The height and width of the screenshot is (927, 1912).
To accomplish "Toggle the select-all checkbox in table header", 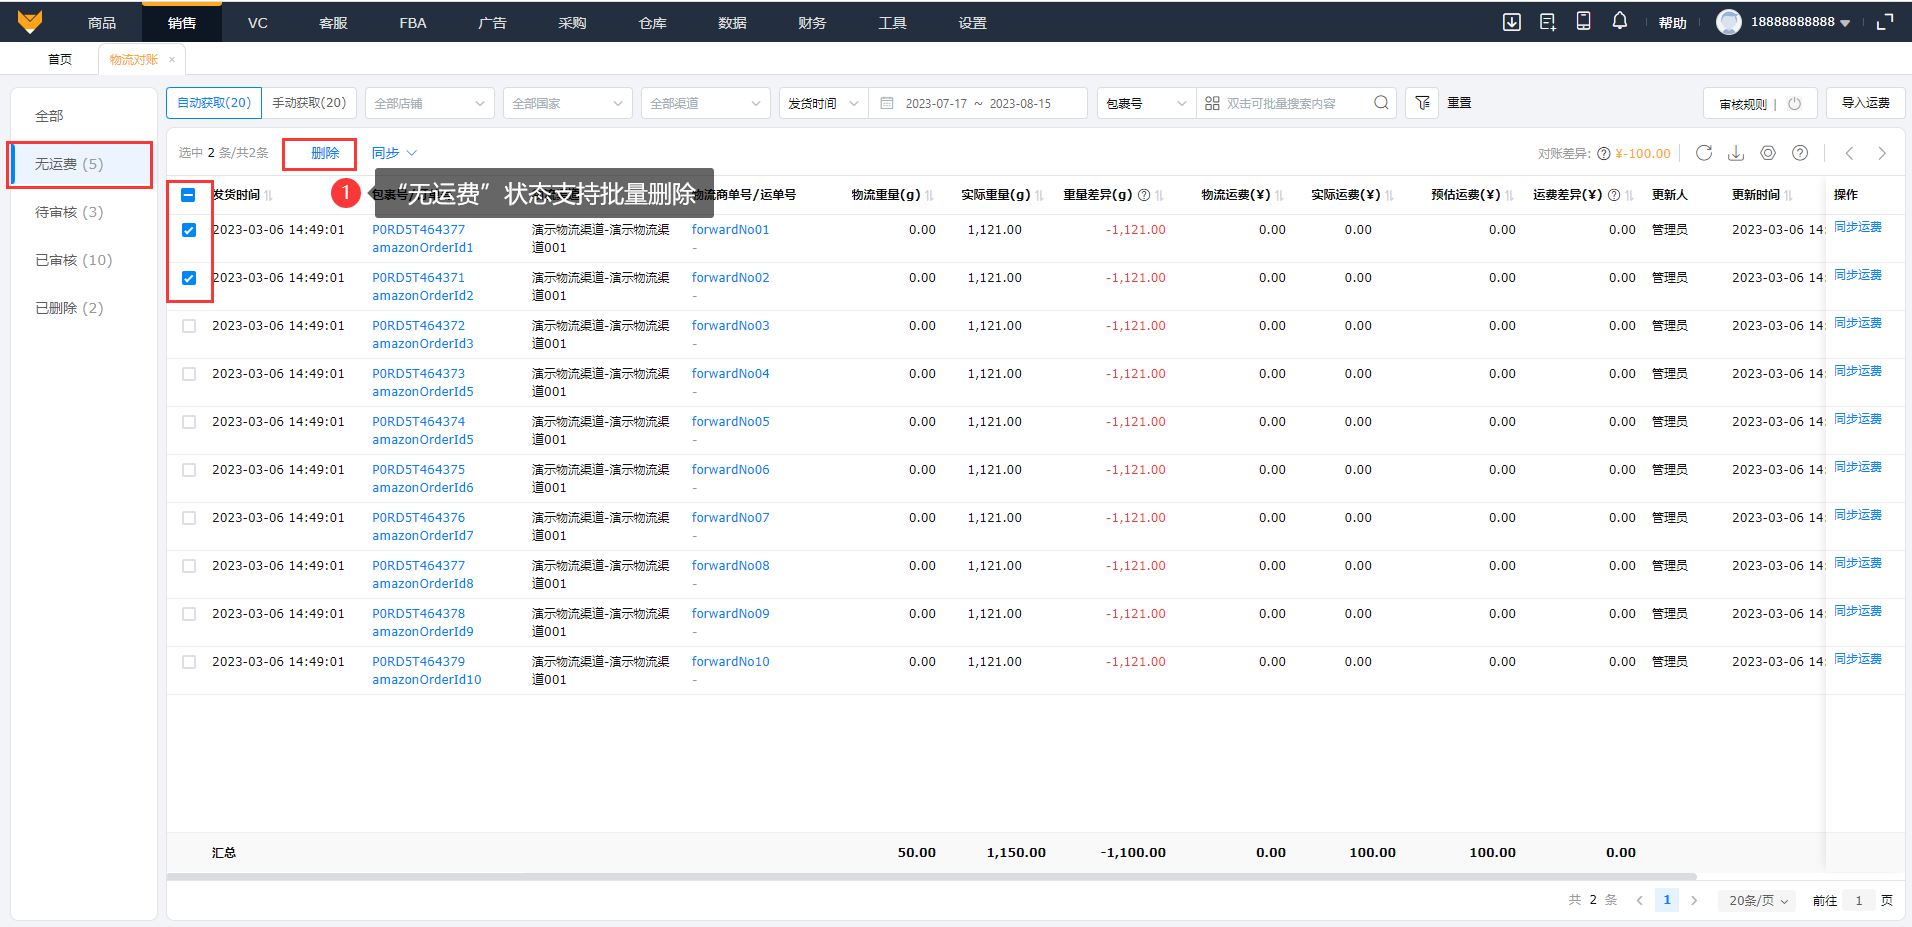I will point(189,195).
